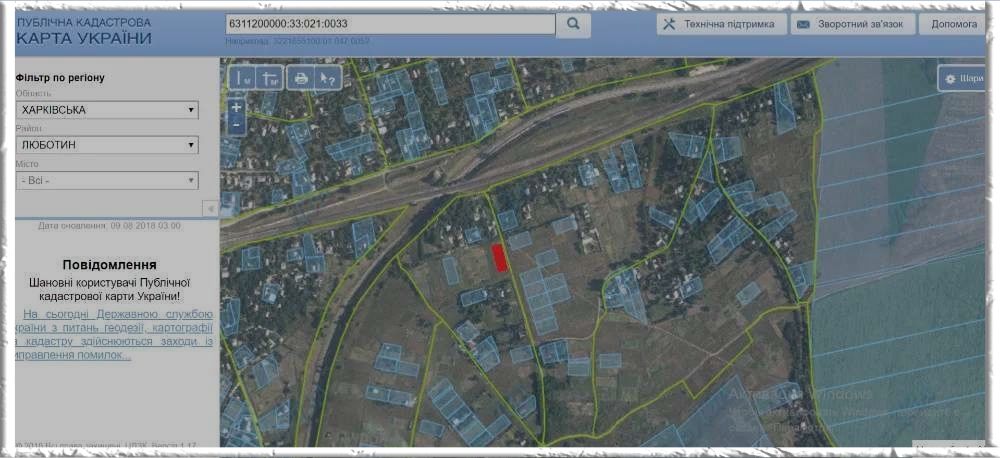Screen dimensions: 1000x458
Task: Click the magnifier search button
Action: (573, 24)
